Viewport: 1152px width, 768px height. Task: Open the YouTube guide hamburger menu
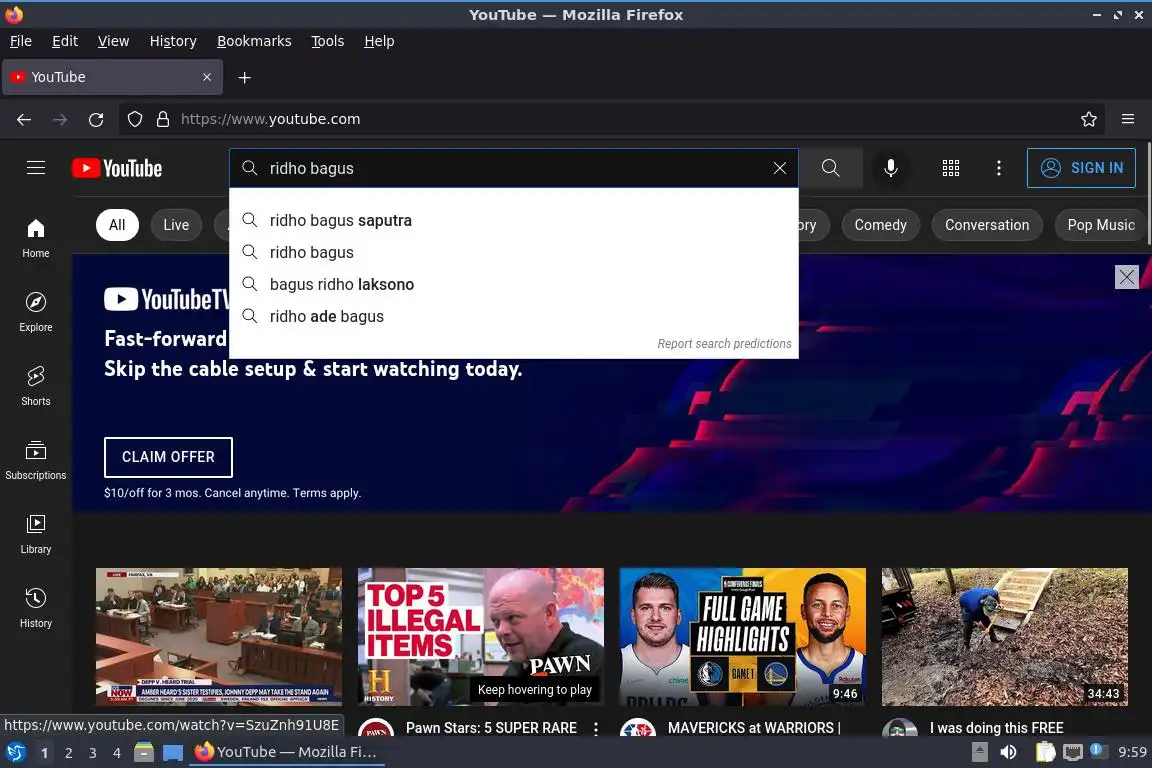coord(36,168)
